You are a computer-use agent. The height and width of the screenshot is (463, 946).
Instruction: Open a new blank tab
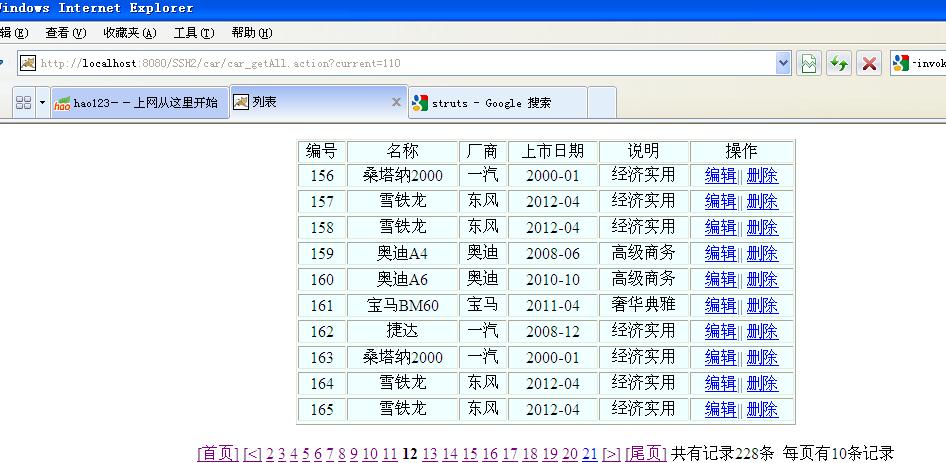pos(602,103)
